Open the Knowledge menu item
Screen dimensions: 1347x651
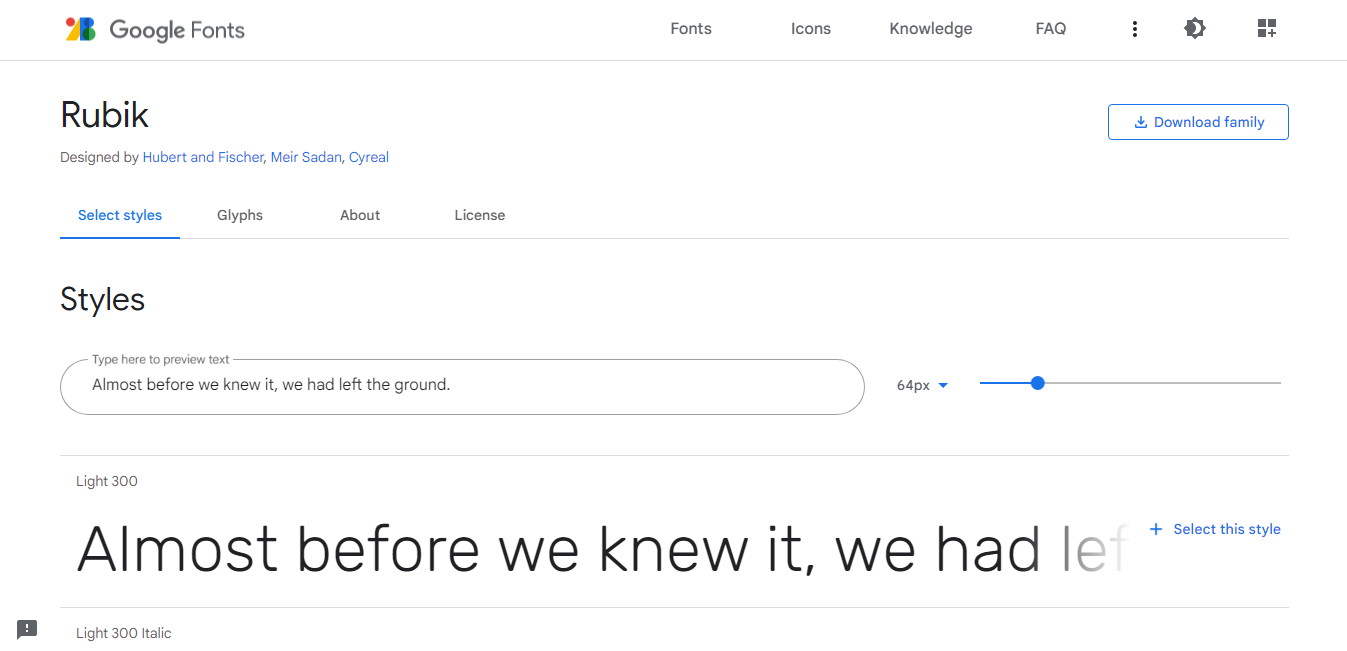tap(930, 29)
